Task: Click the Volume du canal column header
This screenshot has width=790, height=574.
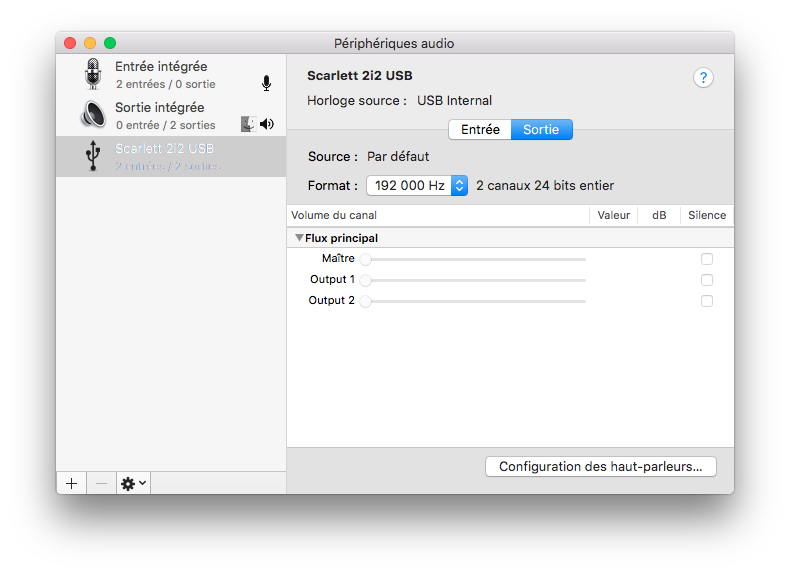Action: tap(438, 215)
